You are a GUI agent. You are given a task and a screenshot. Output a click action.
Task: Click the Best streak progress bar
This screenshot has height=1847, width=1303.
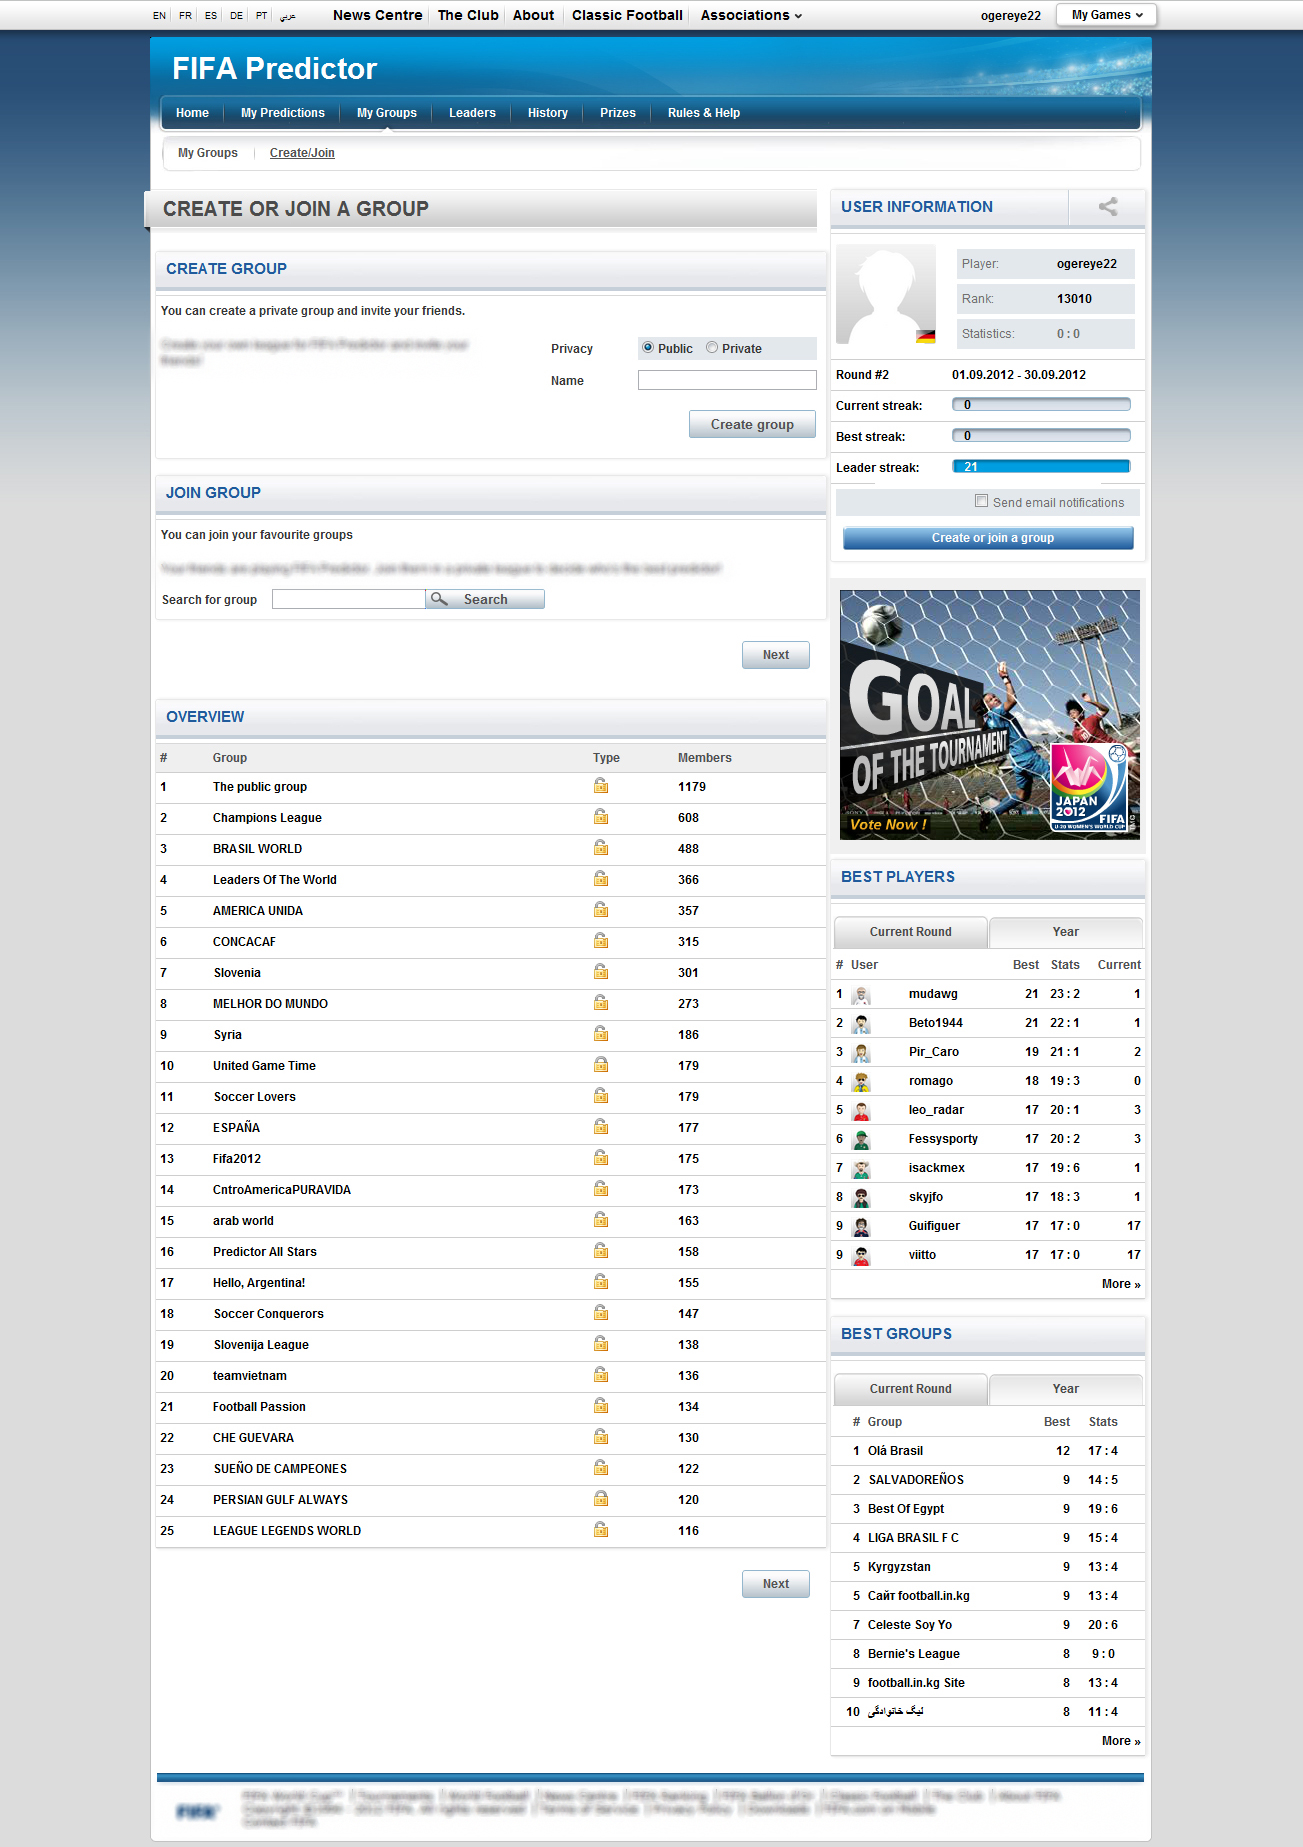[x=1041, y=436]
